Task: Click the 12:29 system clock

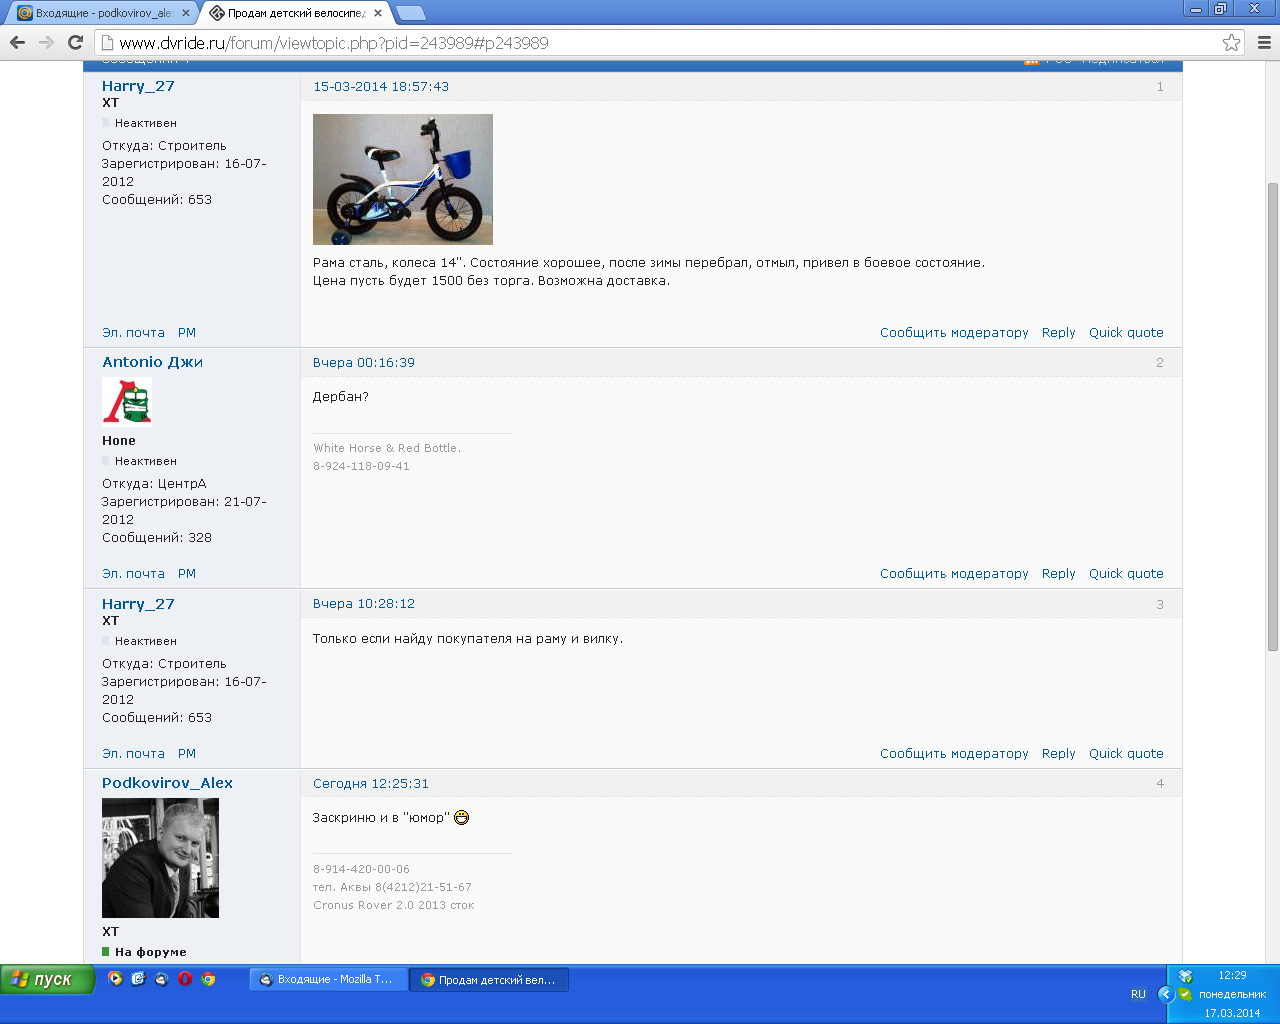Action: tap(1232, 975)
